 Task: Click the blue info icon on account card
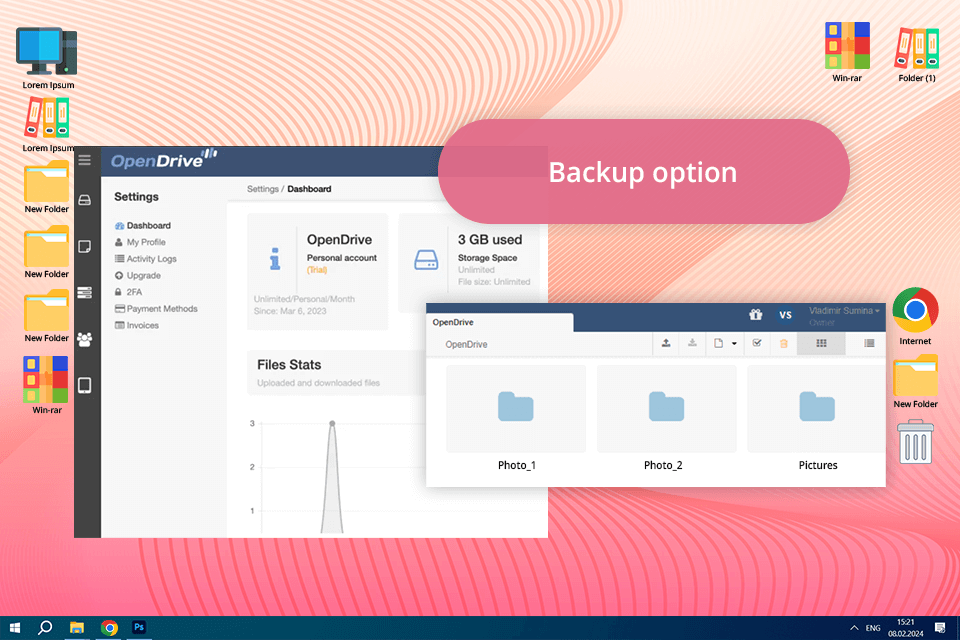(x=275, y=258)
